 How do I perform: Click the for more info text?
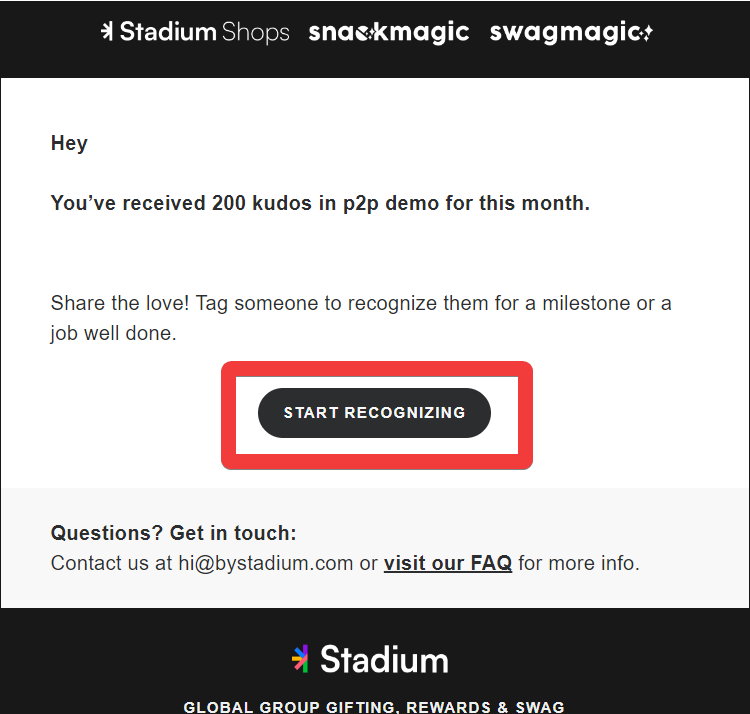pyautogui.click(x=579, y=563)
